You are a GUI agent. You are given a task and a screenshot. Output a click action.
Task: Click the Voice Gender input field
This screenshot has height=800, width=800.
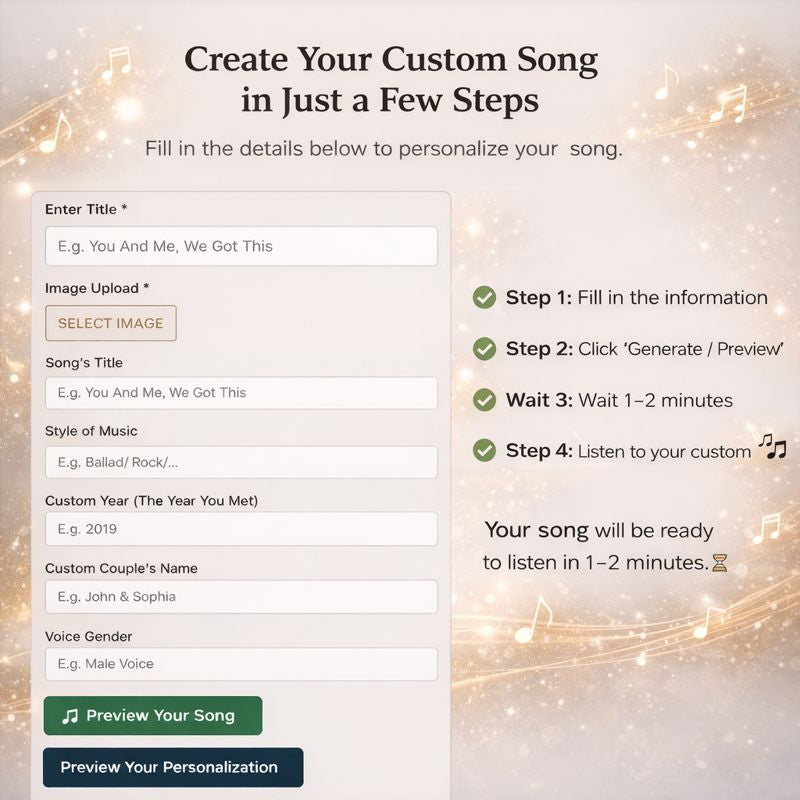(x=240, y=664)
